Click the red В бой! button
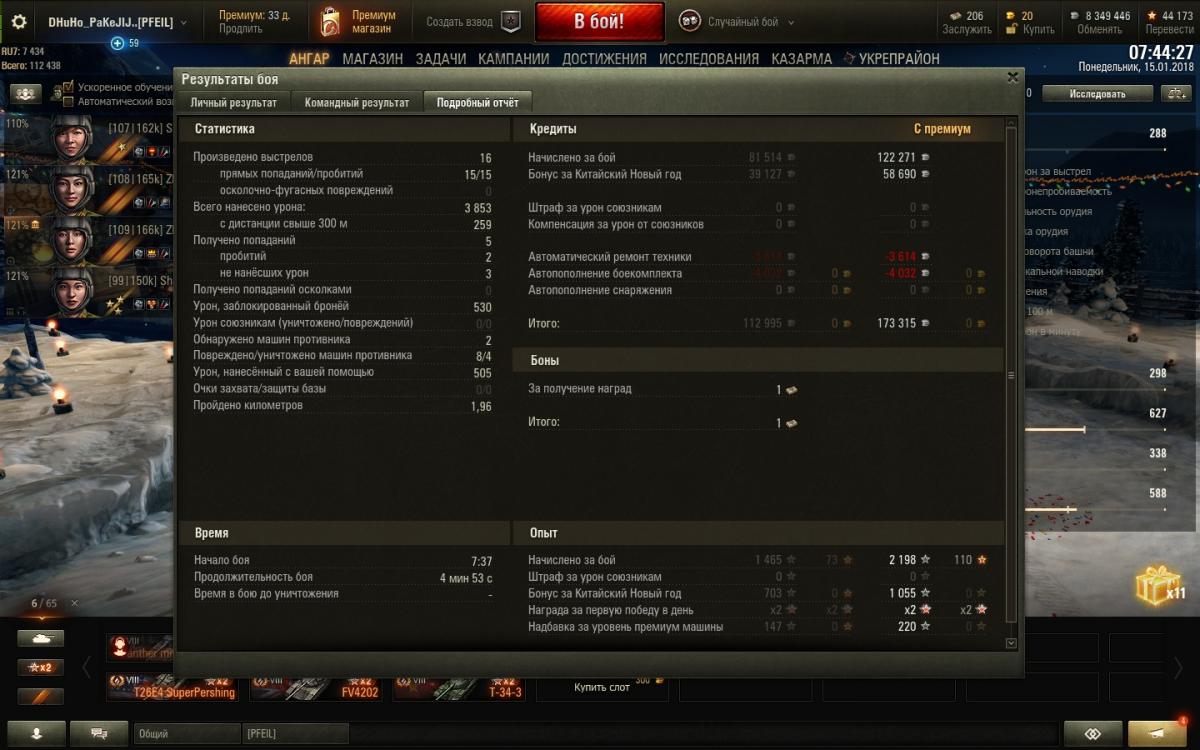This screenshot has height=750, width=1200. [600, 22]
